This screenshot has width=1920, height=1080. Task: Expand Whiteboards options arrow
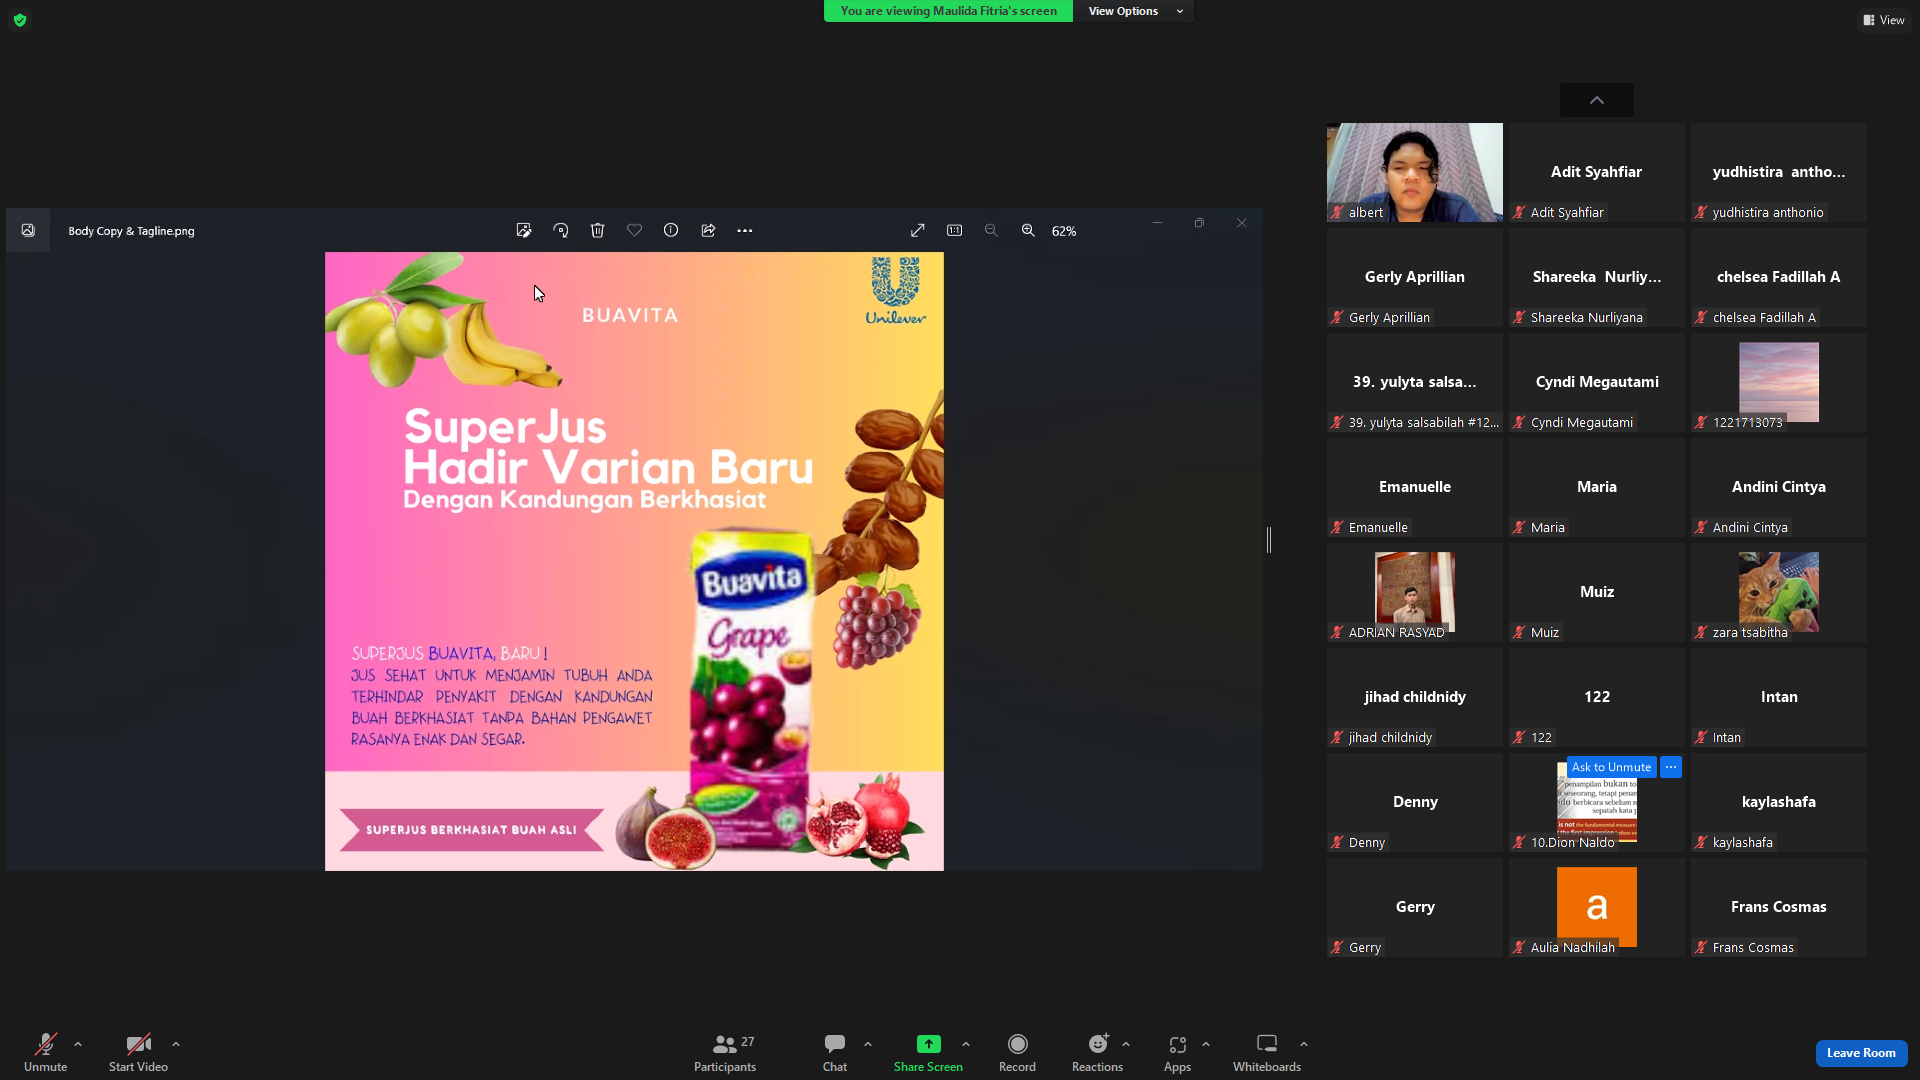tap(1304, 1044)
